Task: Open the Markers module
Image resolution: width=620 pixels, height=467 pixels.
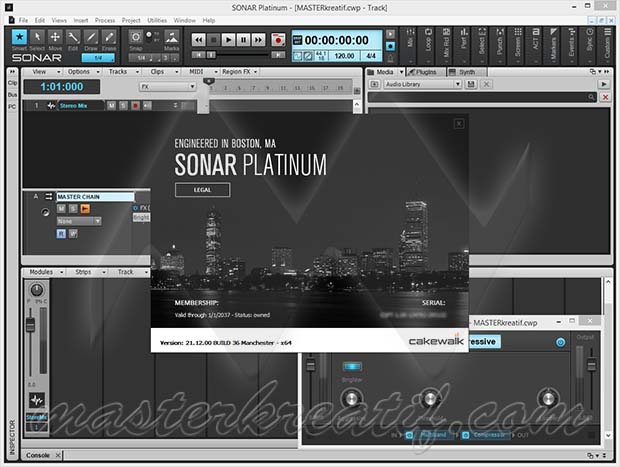Action: [554, 44]
